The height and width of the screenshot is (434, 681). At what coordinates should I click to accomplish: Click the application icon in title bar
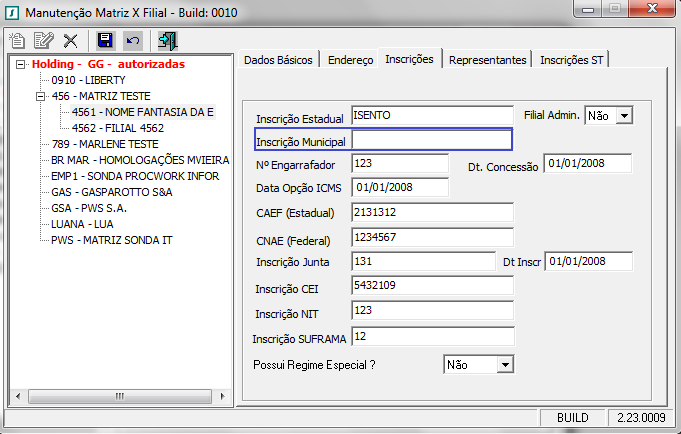coord(11,13)
